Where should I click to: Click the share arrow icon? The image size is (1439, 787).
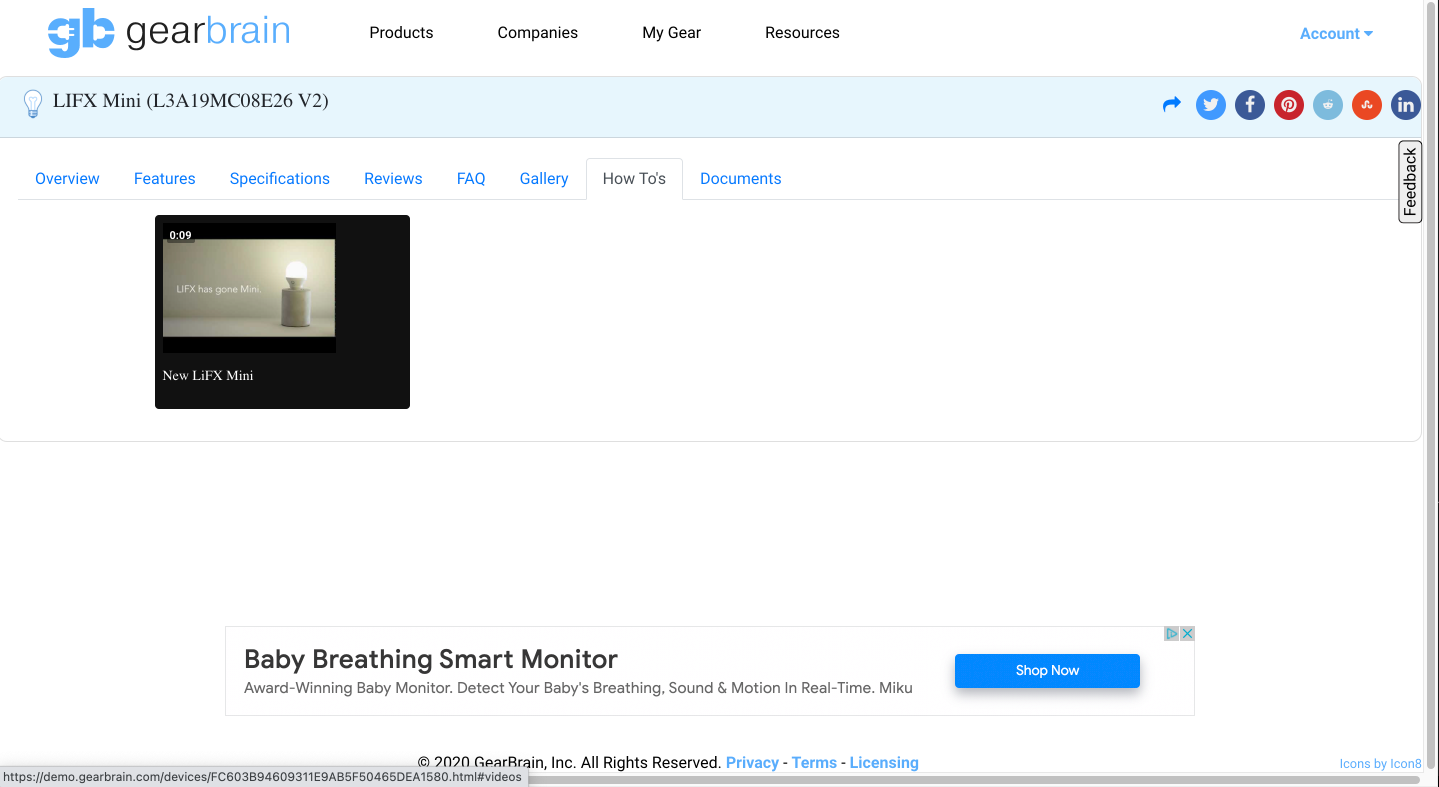click(x=1172, y=104)
